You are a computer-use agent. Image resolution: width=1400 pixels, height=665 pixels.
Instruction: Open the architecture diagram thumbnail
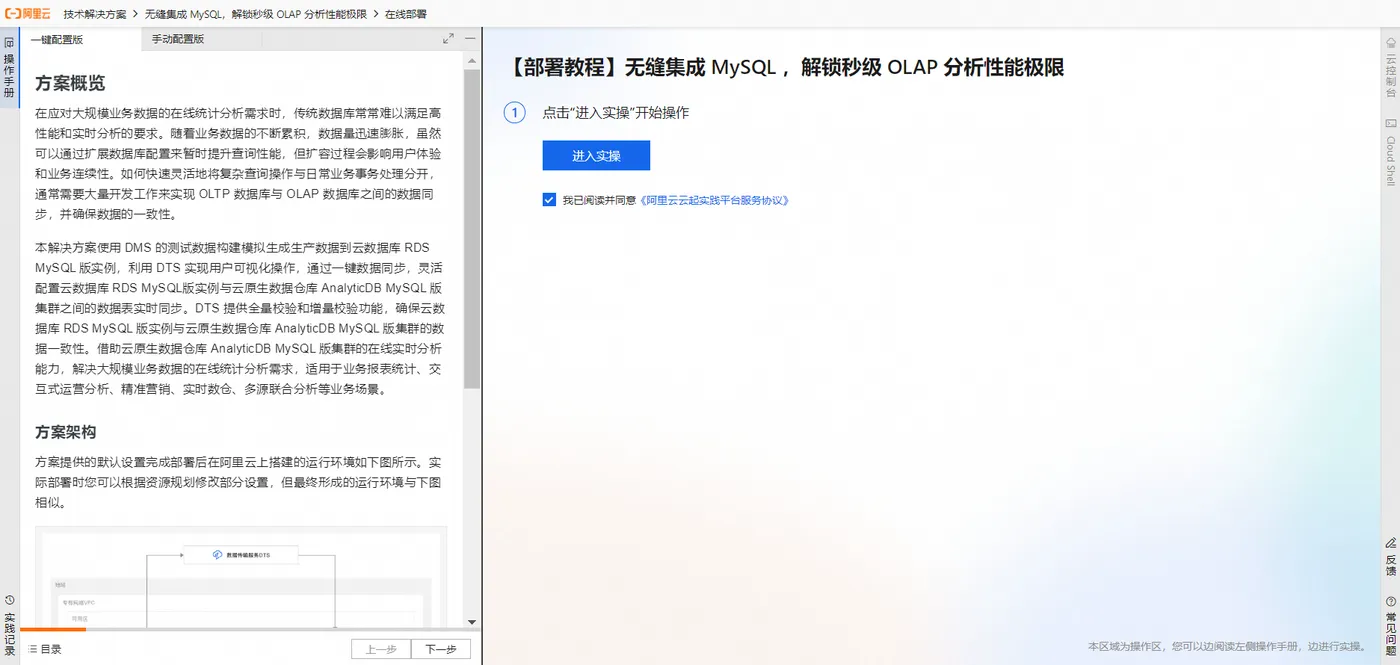[x=241, y=577]
